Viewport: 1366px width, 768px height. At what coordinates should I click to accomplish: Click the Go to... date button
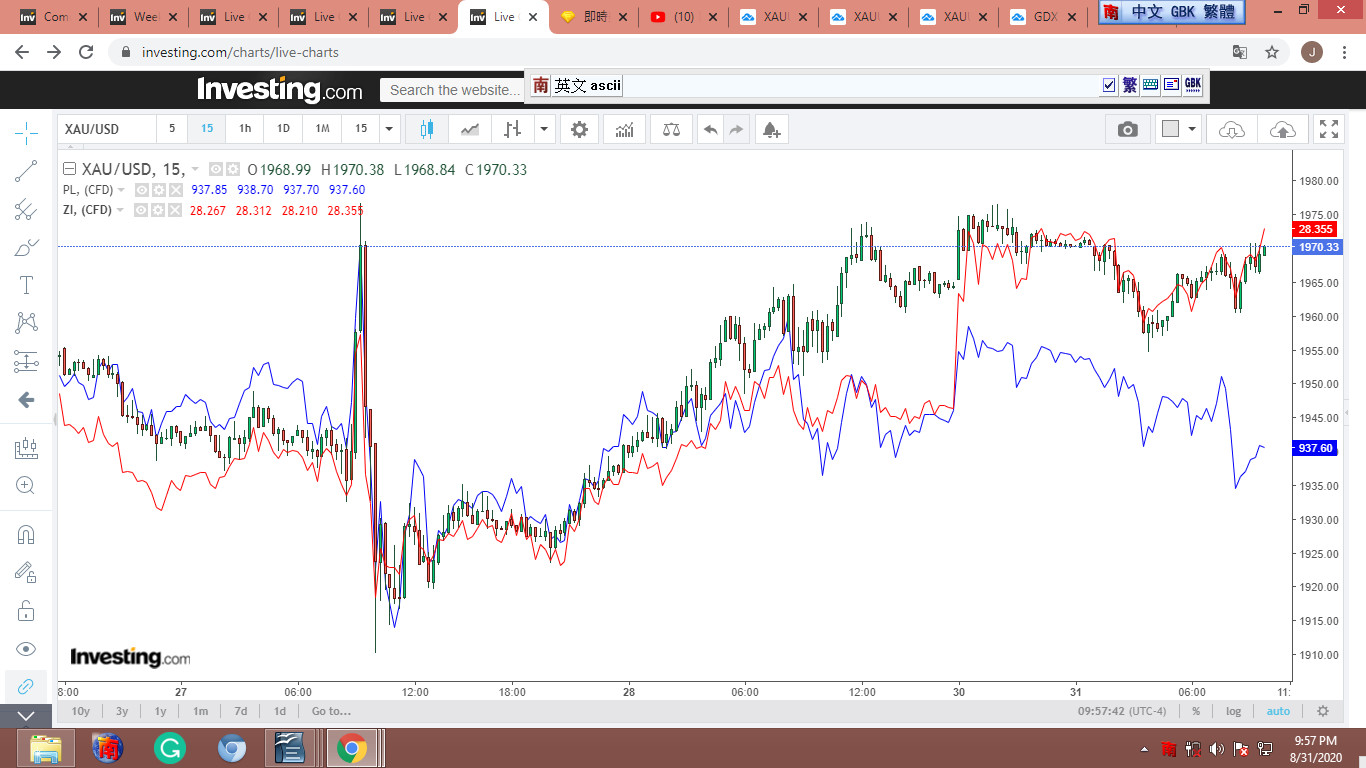click(331, 711)
